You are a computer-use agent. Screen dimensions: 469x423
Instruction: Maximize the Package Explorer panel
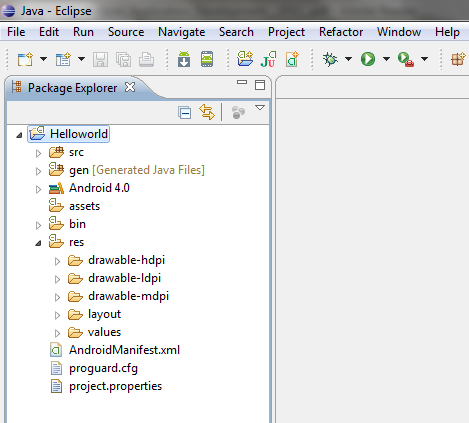[260, 85]
